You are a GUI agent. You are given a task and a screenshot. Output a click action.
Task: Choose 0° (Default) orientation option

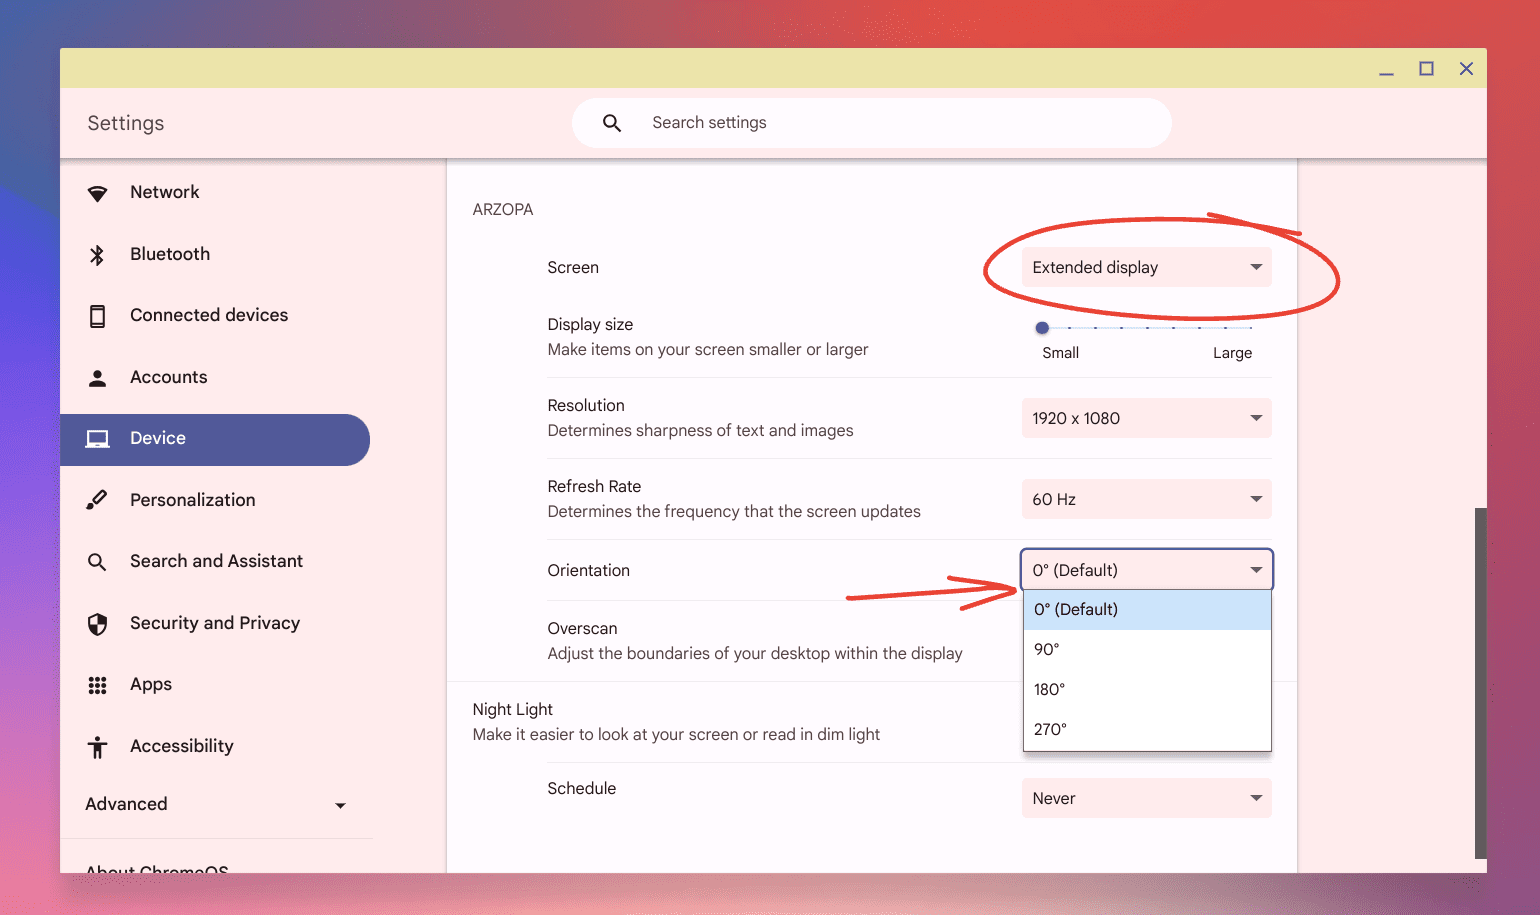click(x=1147, y=610)
